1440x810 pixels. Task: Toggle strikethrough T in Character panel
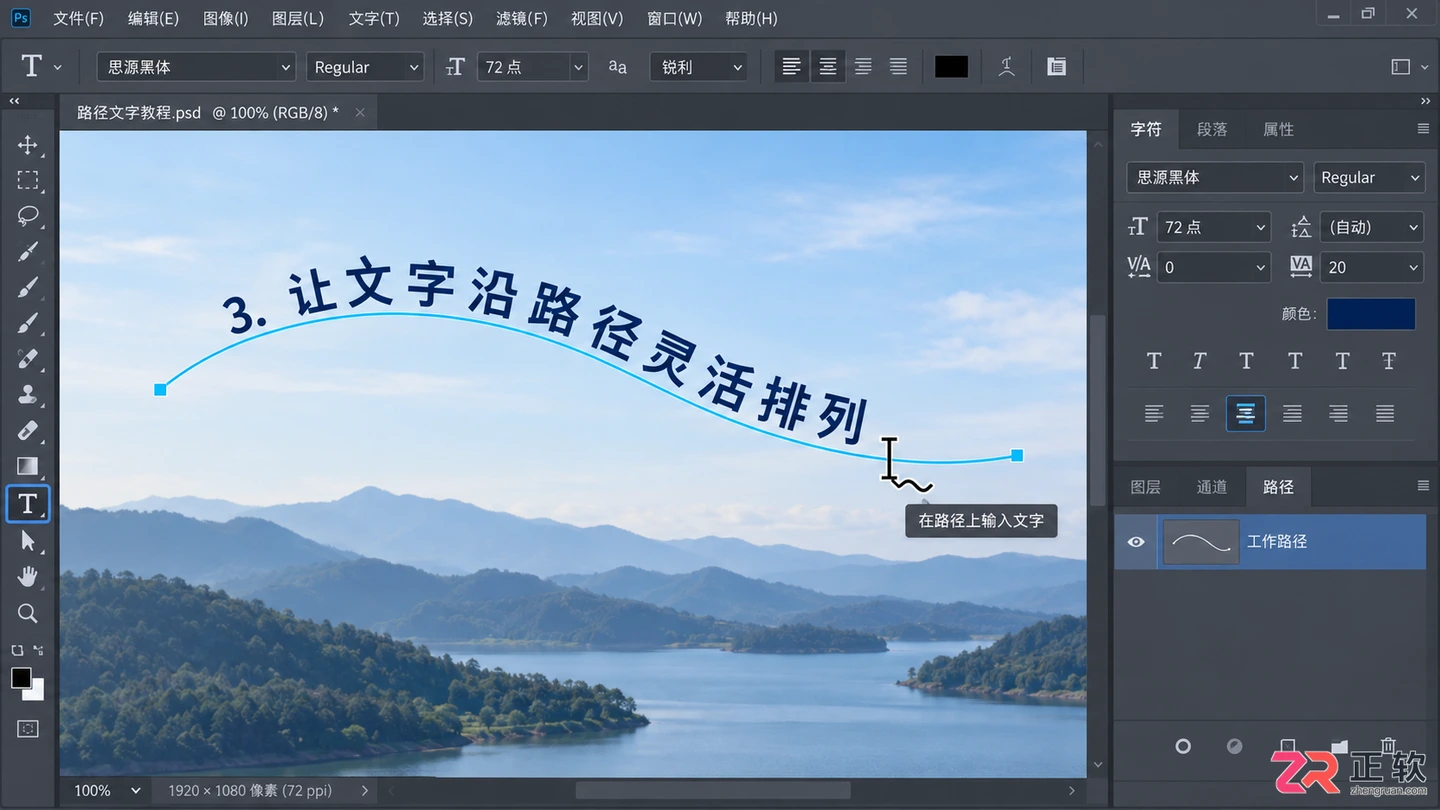(x=1389, y=361)
